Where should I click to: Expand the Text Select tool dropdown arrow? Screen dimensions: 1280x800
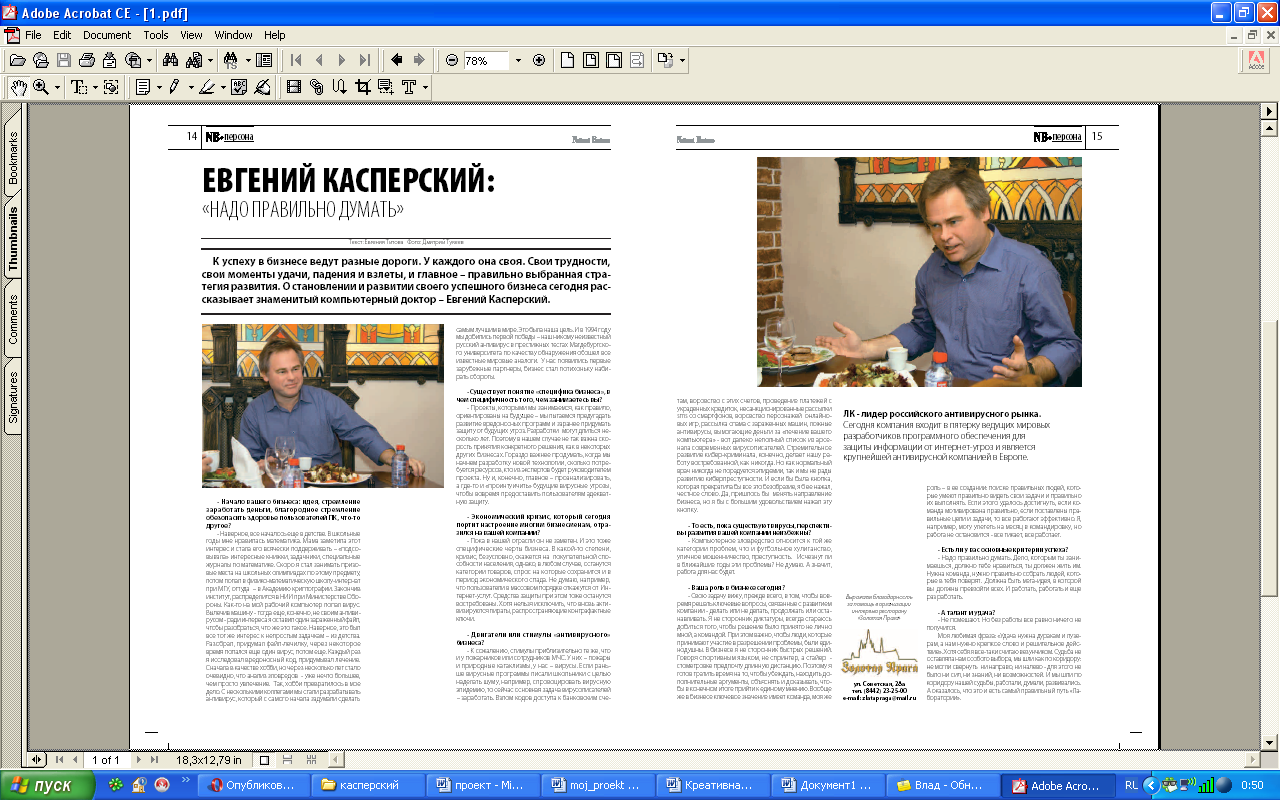pyautogui.click(x=95, y=88)
